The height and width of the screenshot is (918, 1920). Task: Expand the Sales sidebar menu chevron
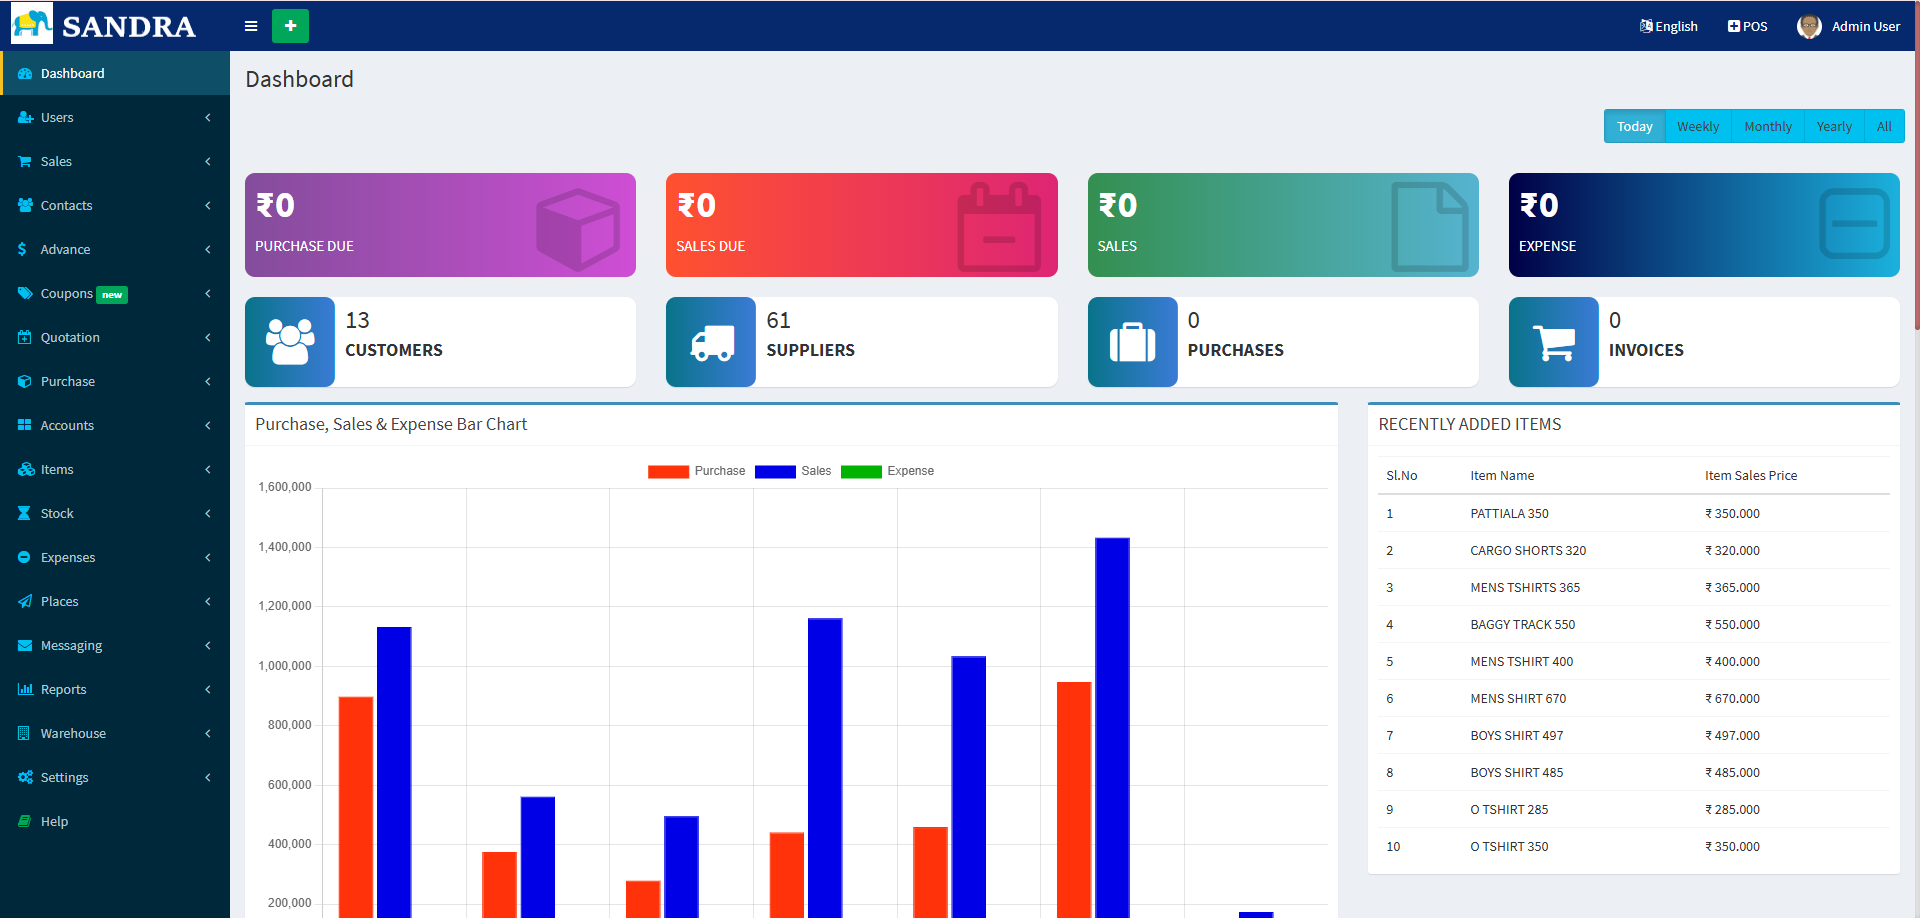point(208,161)
